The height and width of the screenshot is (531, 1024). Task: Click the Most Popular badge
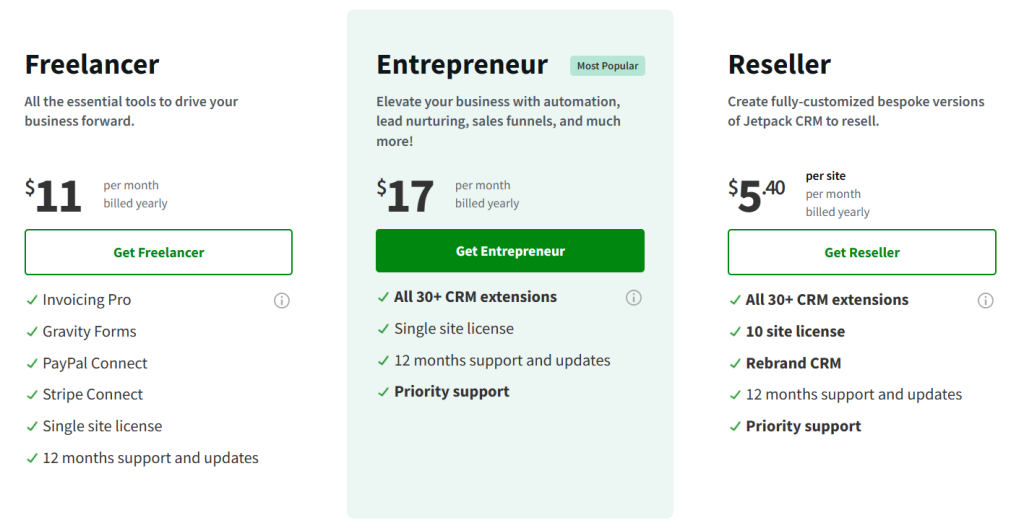tap(607, 66)
